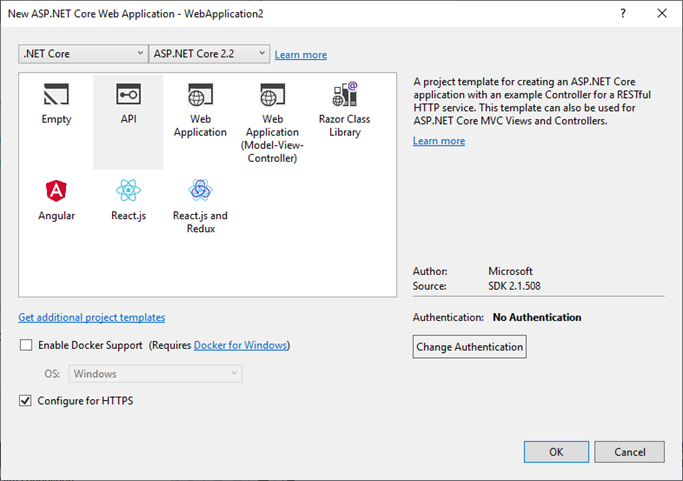
Task: Follow the Docker for Windows link
Action: (240, 346)
